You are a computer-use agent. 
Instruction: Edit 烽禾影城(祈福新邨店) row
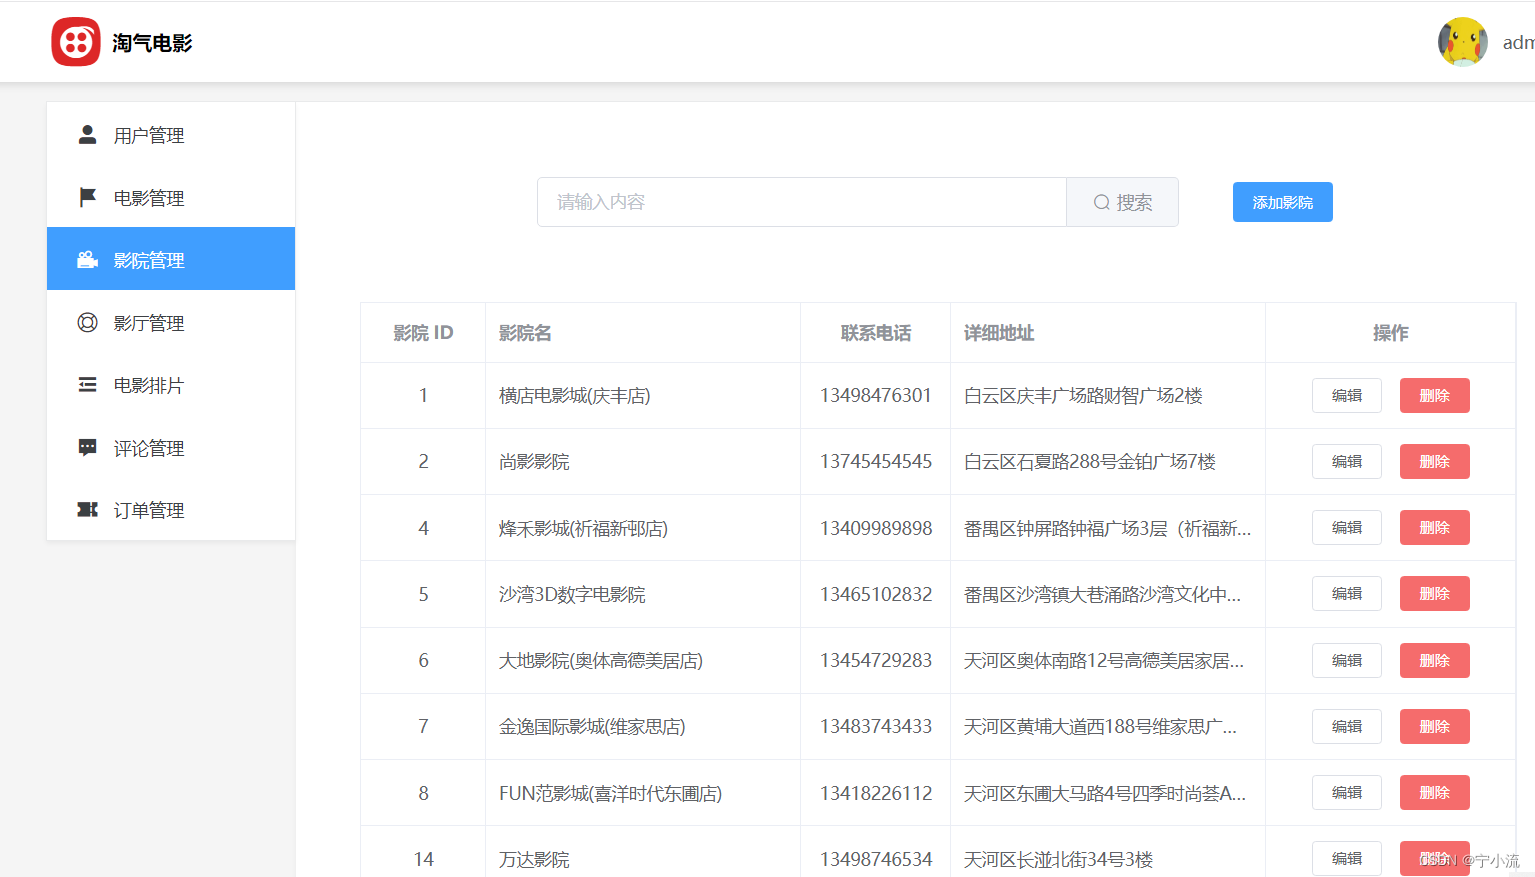point(1346,527)
